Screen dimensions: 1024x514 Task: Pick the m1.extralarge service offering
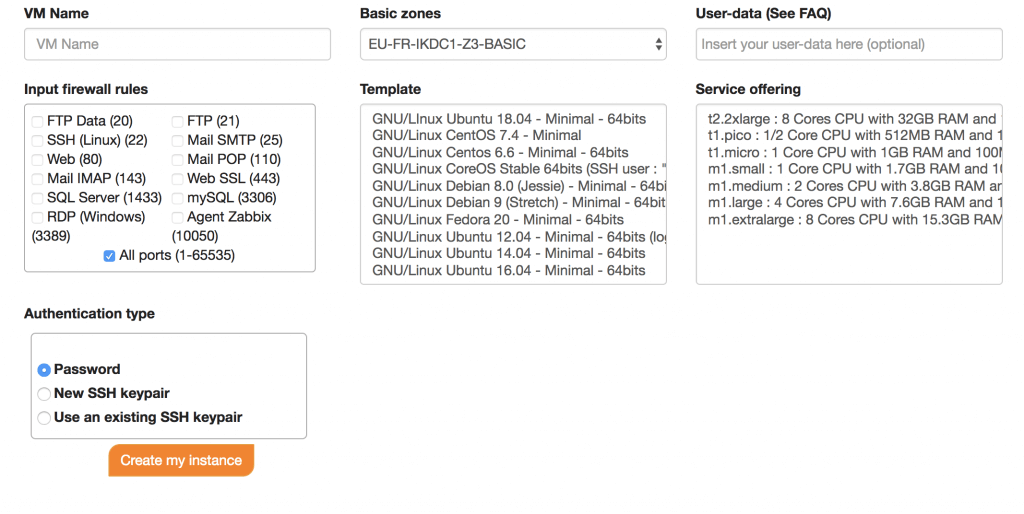click(x=850, y=220)
